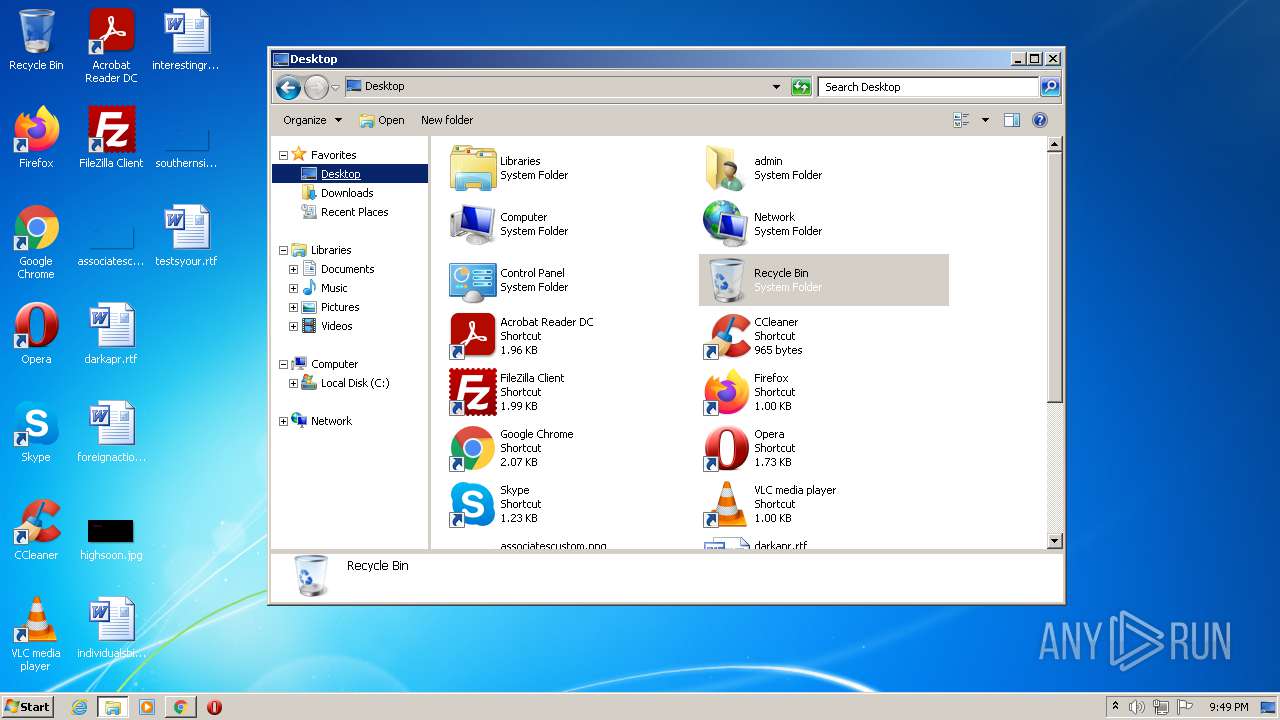The width and height of the screenshot is (1280, 720).
Task: Click the file list scroll up arrow
Action: (1054, 145)
